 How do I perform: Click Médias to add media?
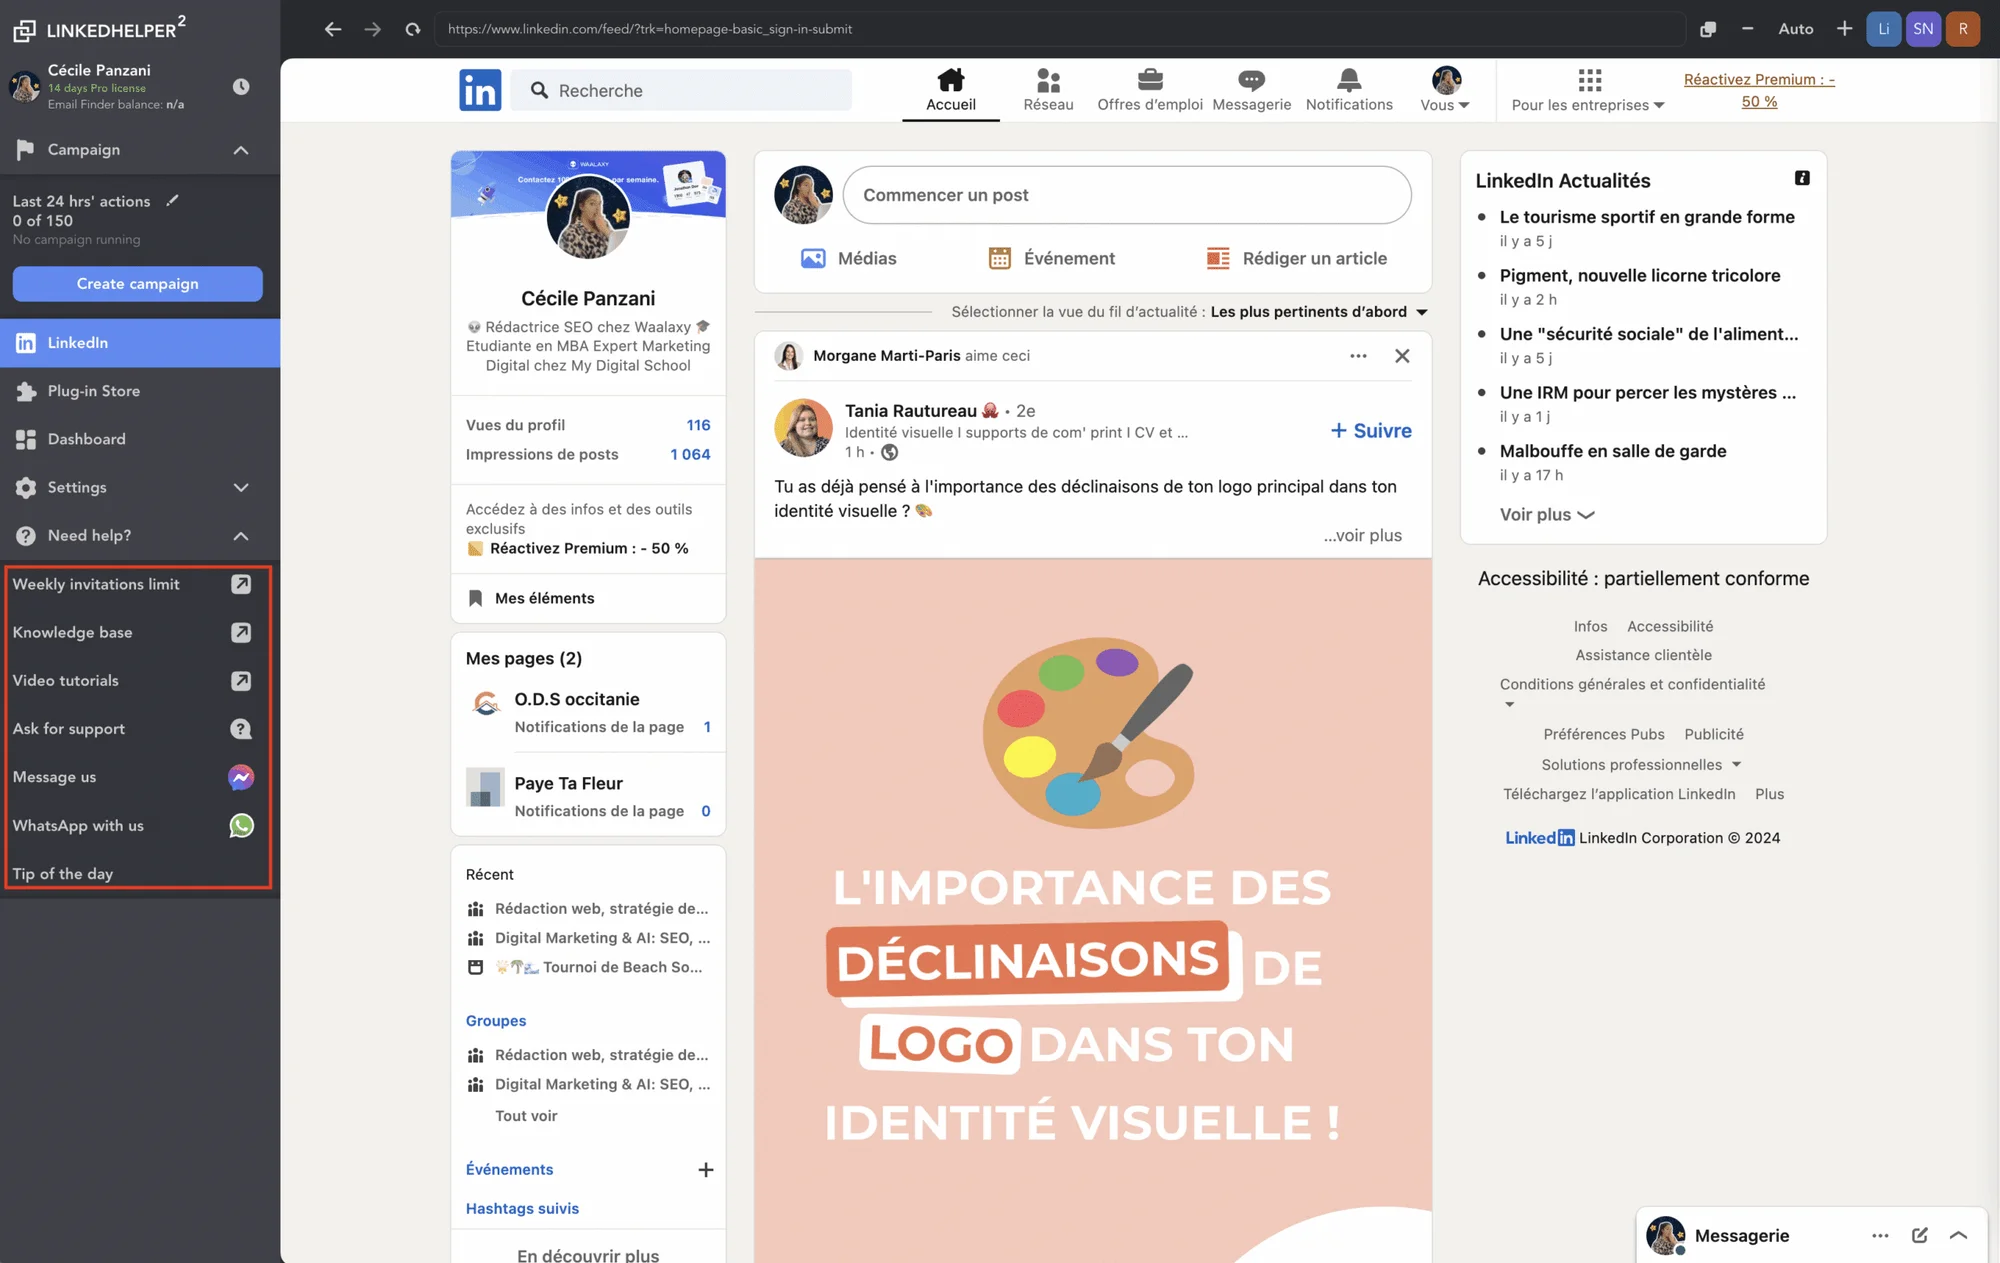click(x=848, y=258)
